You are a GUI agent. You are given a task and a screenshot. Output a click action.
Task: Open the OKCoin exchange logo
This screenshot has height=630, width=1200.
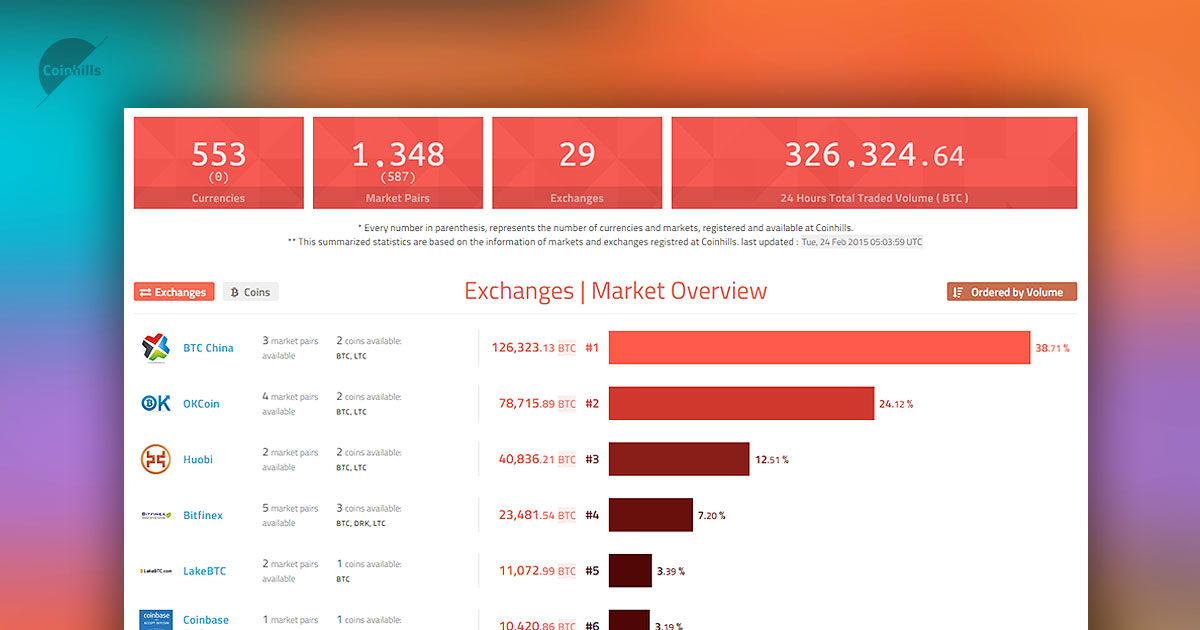tap(156, 404)
